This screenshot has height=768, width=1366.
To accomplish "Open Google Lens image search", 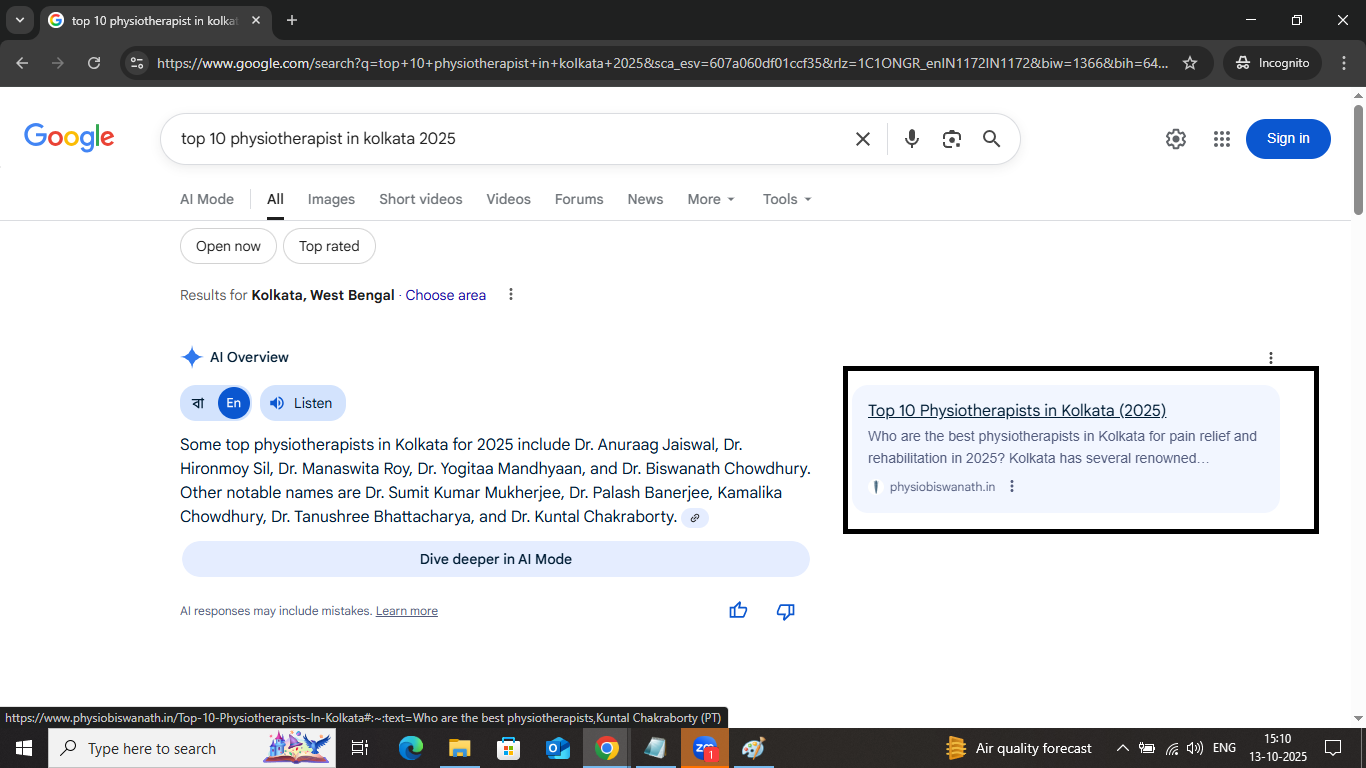I will point(951,139).
